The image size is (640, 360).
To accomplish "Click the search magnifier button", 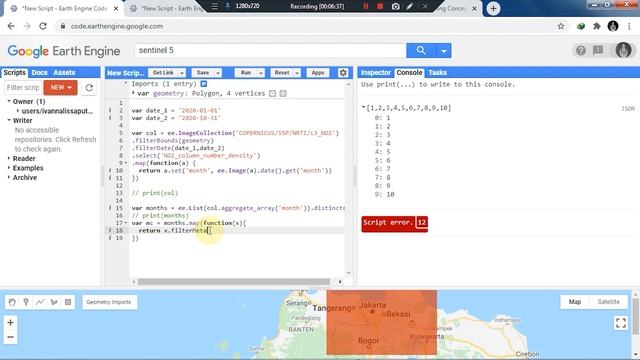I will click(421, 51).
